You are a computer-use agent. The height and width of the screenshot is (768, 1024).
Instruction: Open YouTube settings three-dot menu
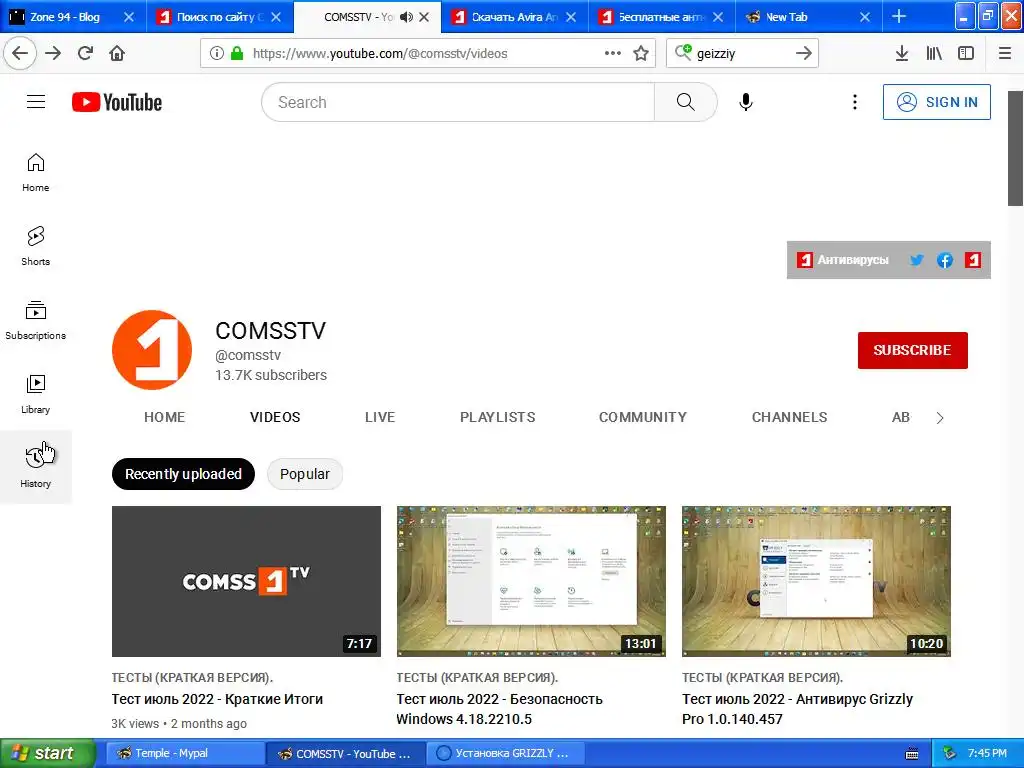(x=854, y=102)
